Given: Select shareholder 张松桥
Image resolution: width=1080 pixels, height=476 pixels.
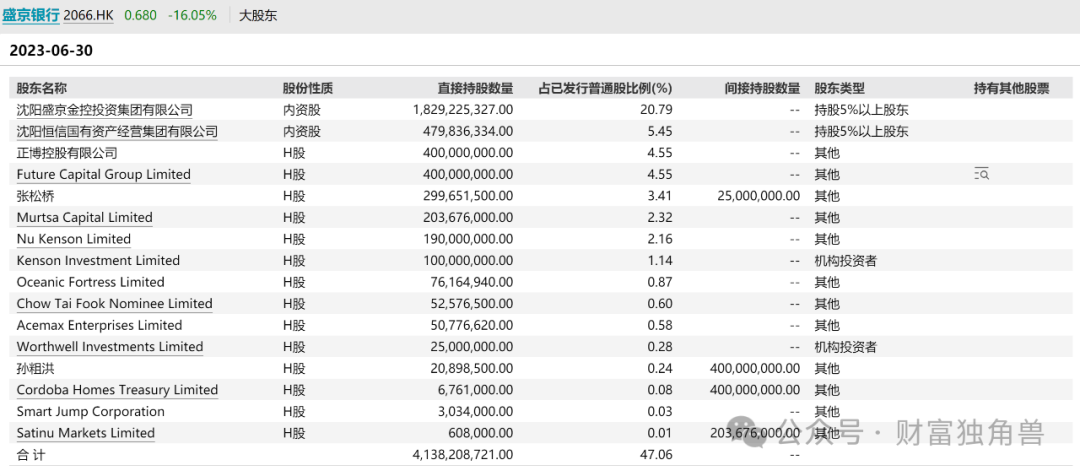Looking at the screenshot, I should coord(35,196).
